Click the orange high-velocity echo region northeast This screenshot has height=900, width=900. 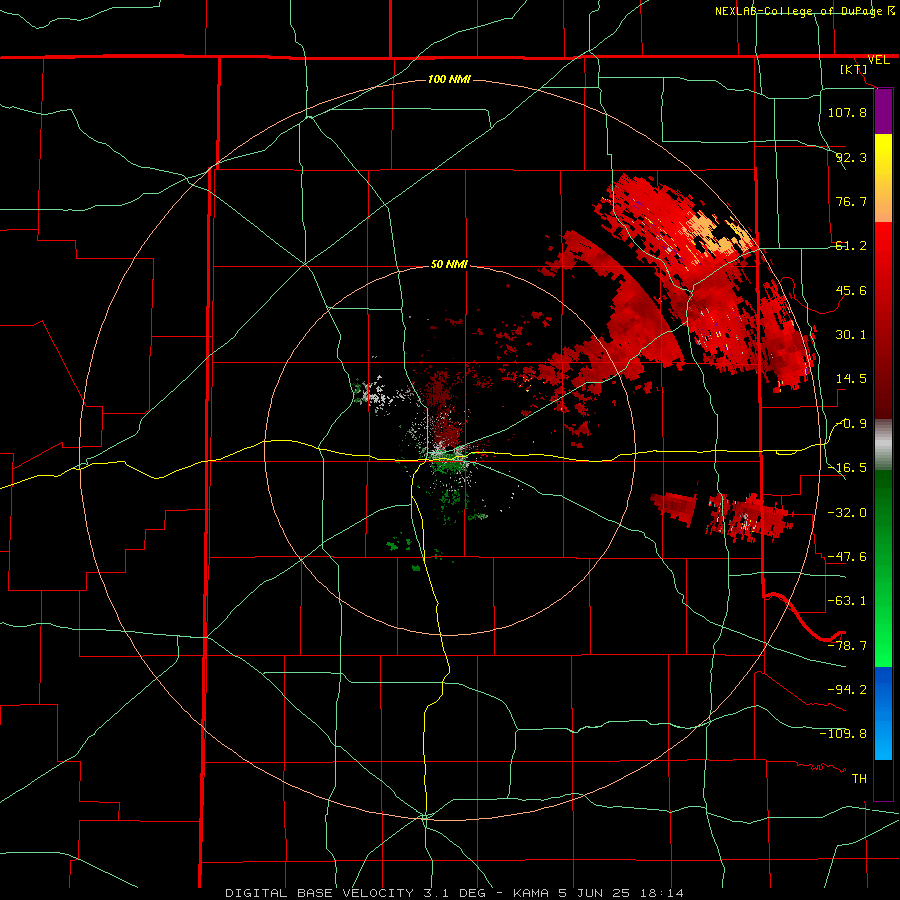pos(717,234)
